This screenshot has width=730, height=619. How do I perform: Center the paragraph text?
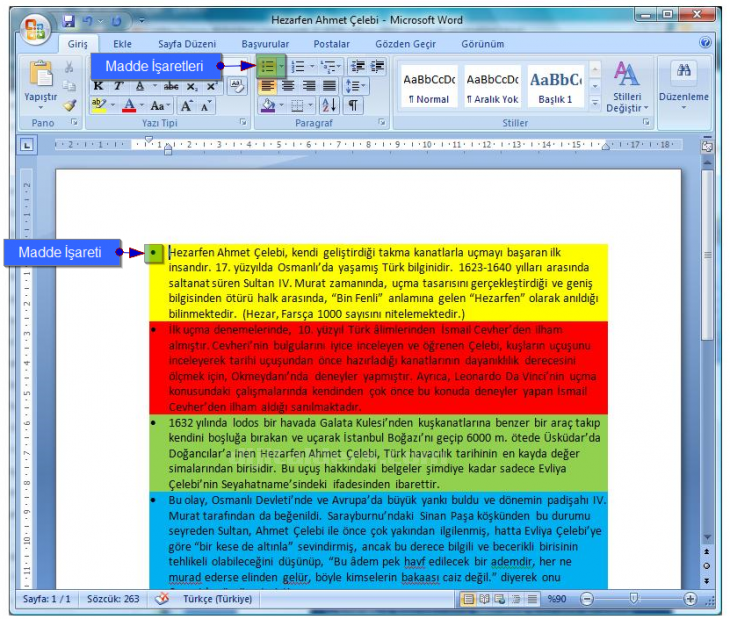point(288,86)
